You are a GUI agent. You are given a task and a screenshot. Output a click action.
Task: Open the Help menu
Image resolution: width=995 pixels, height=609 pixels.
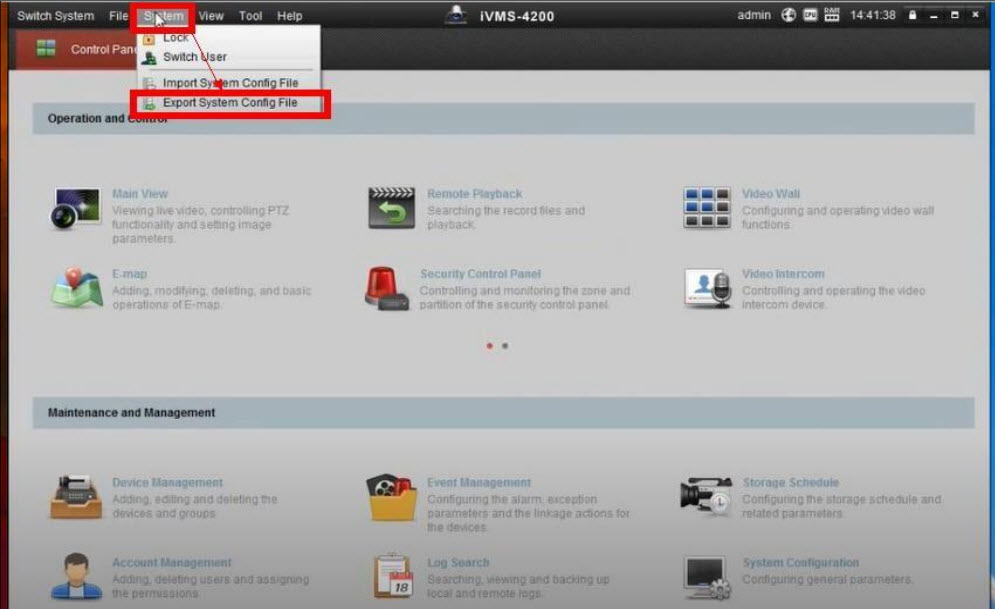(289, 16)
